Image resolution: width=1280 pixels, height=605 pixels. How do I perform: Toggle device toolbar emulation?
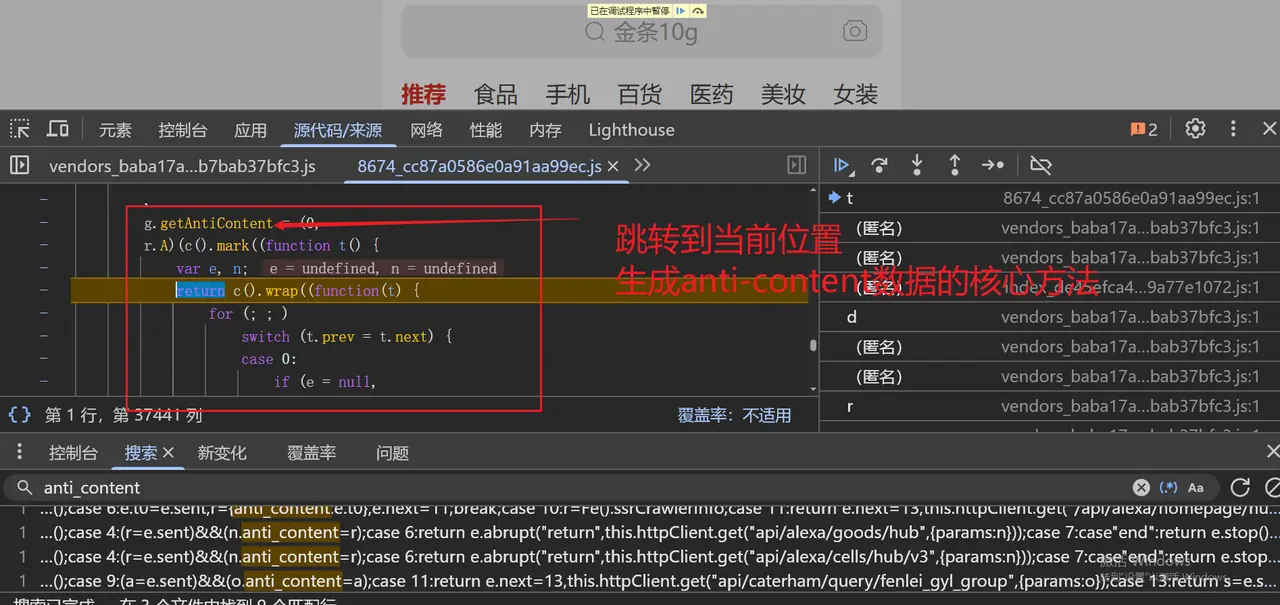pos(58,129)
